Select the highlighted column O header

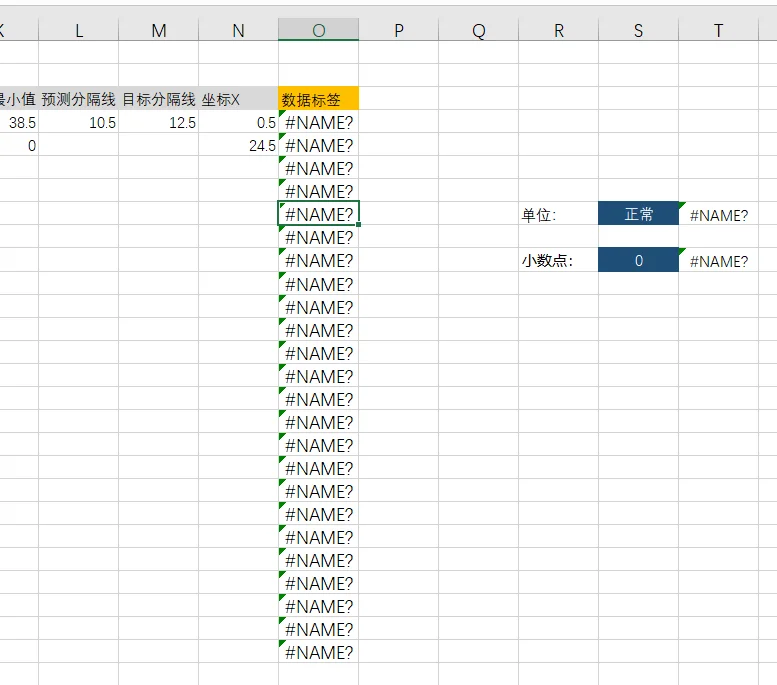point(319,30)
